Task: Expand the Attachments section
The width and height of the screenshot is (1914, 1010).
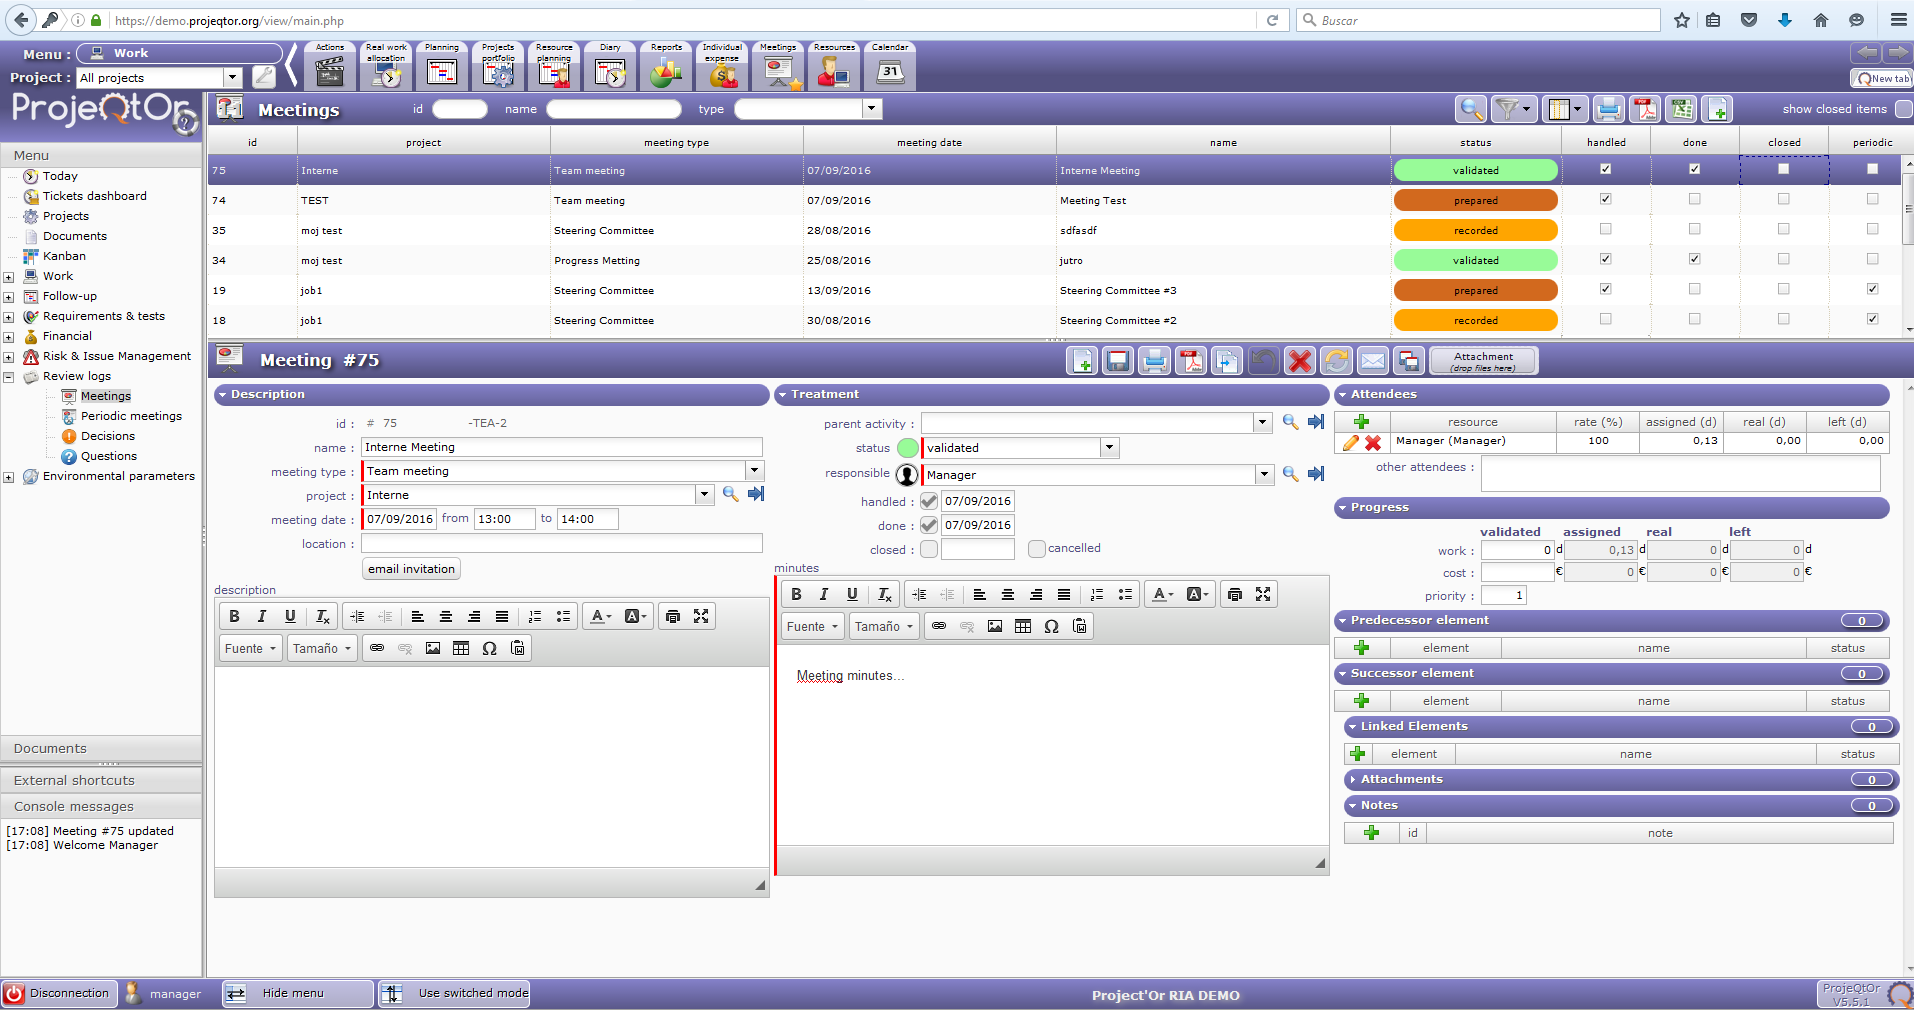Action: [1401, 779]
